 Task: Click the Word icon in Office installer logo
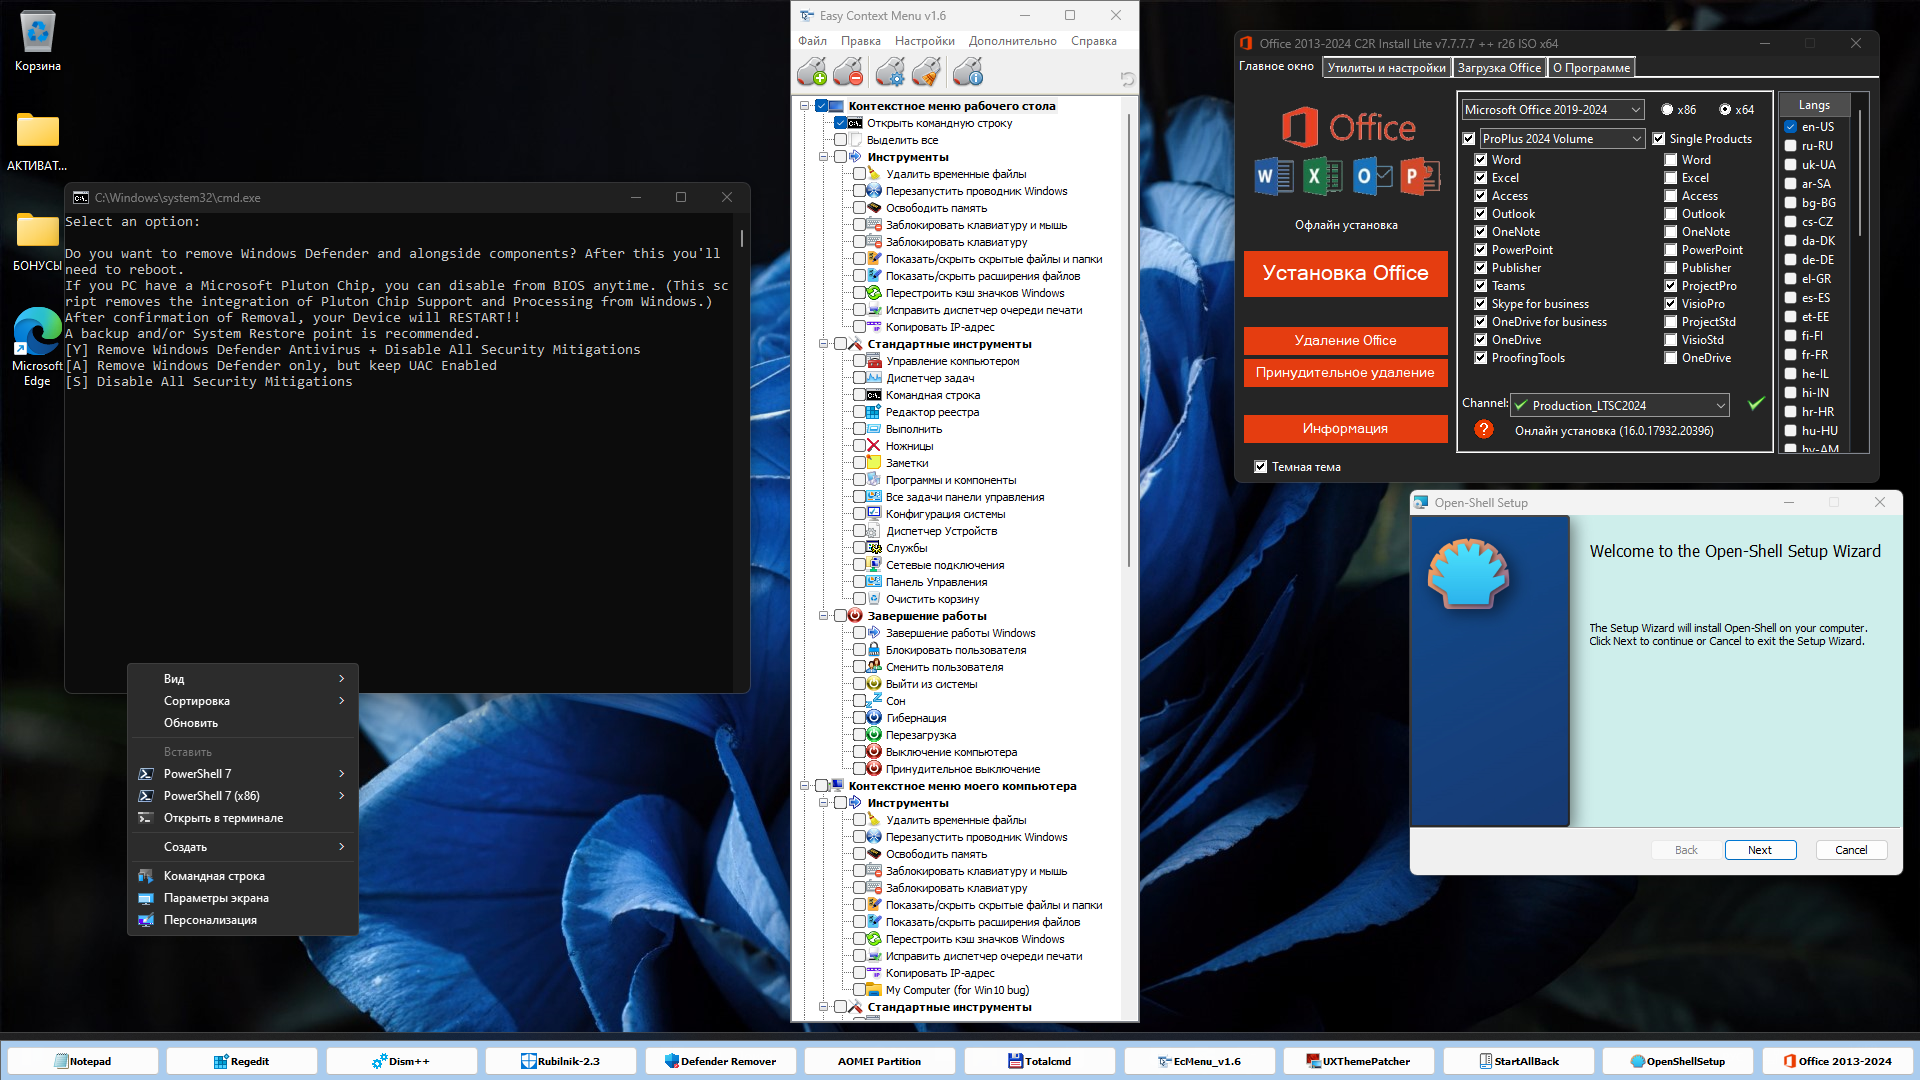(1274, 177)
